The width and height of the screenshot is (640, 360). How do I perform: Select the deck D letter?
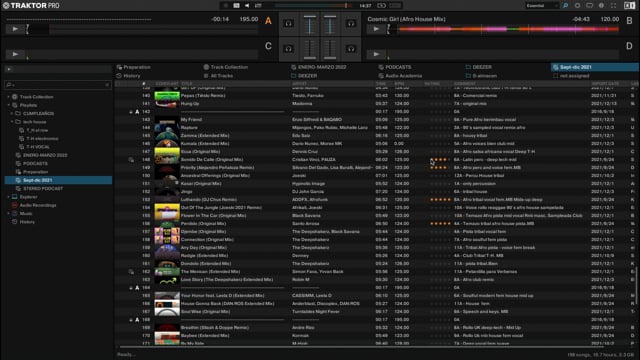point(629,46)
